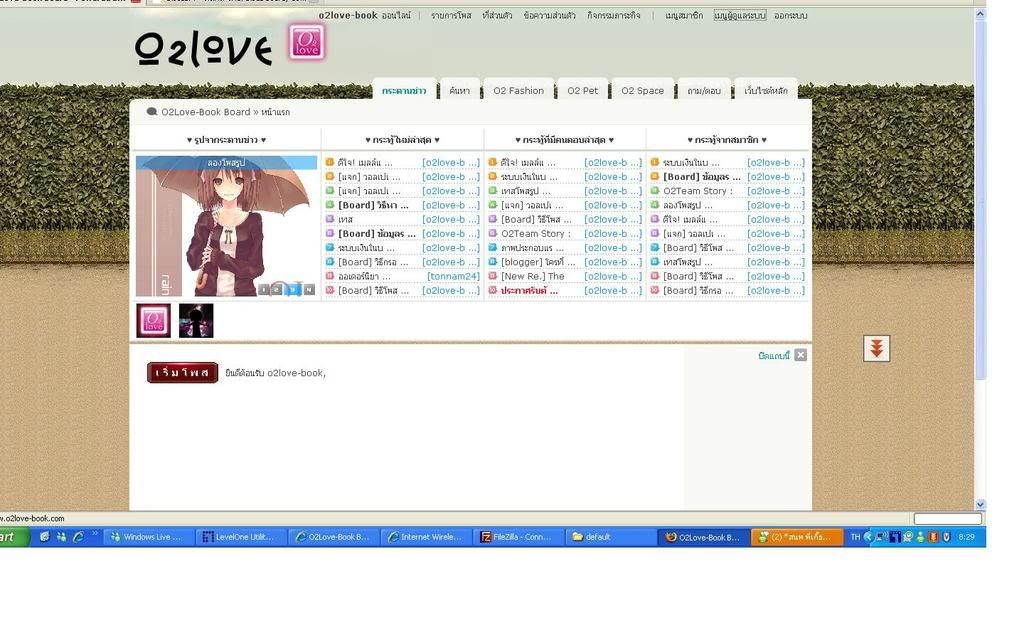Open 'O2Team Story :' in the กระทู้จากสมาชิก column
The height and width of the screenshot is (640, 1024).
pyautogui.click(x=698, y=191)
